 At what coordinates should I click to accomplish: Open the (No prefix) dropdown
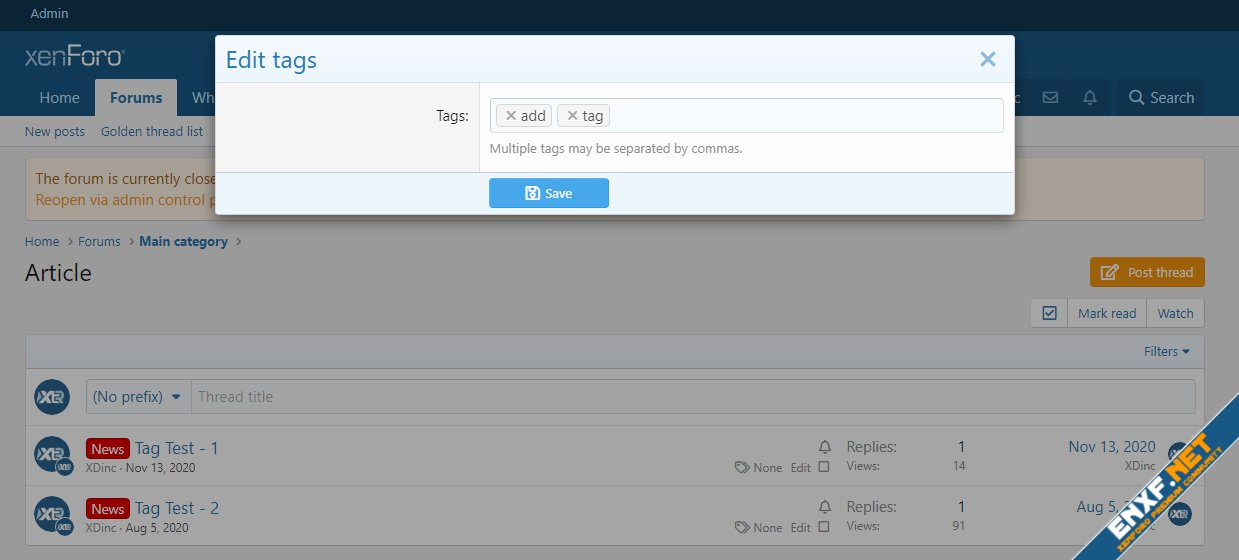point(137,397)
